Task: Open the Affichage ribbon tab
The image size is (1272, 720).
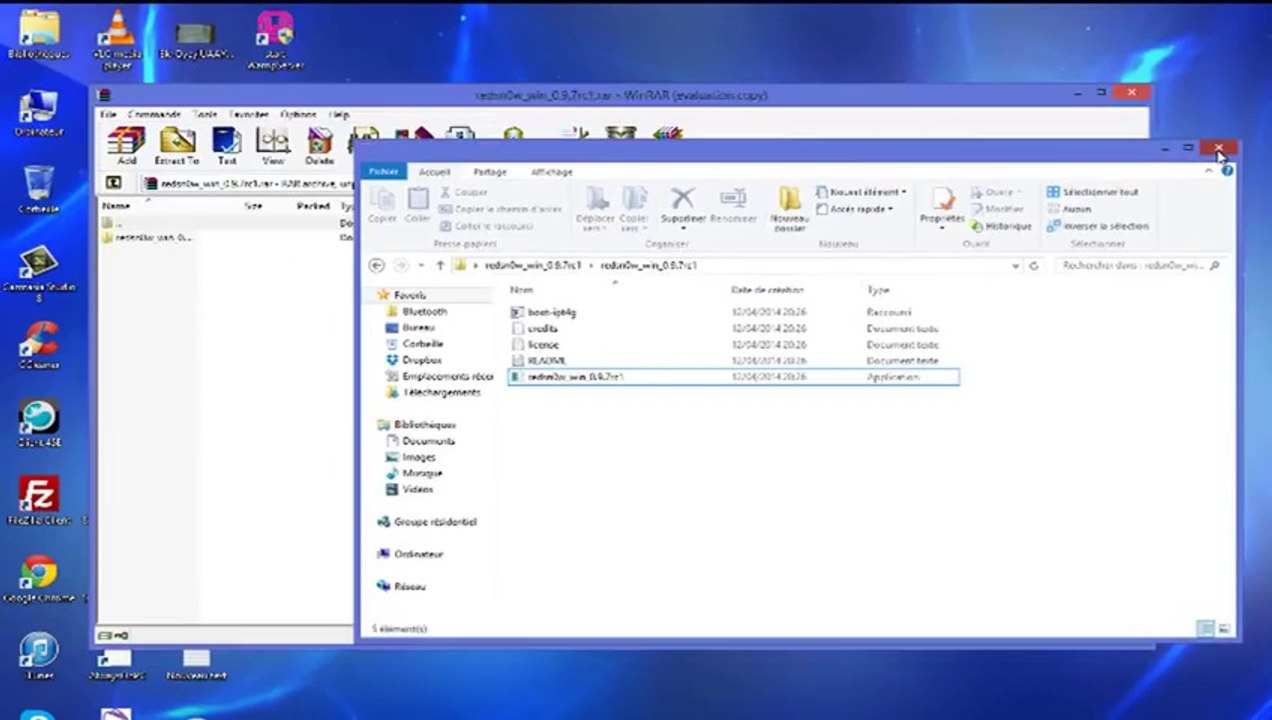Action: pos(551,172)
